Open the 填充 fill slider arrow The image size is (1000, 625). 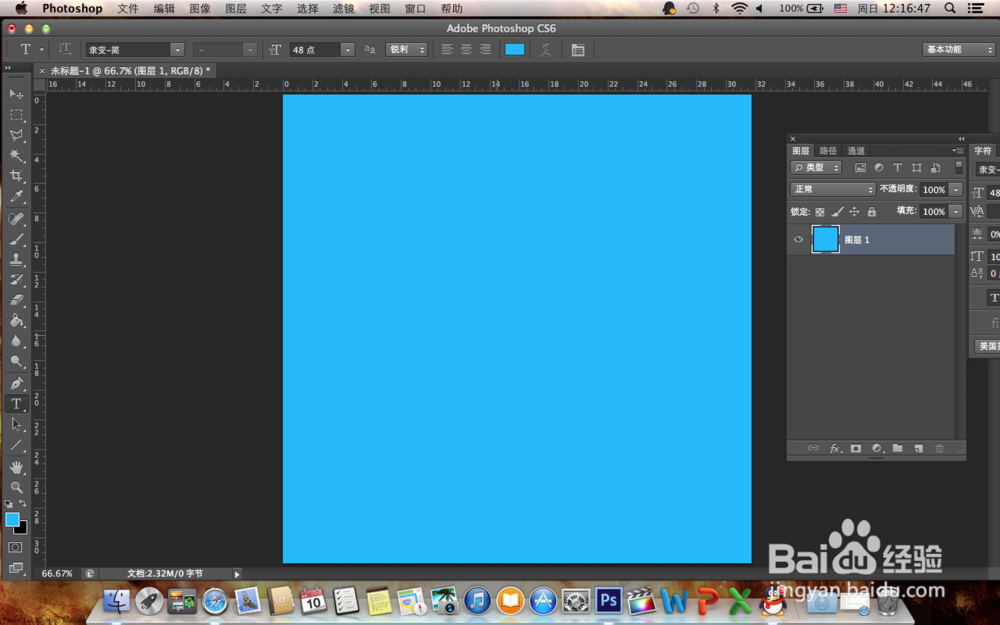955,211
